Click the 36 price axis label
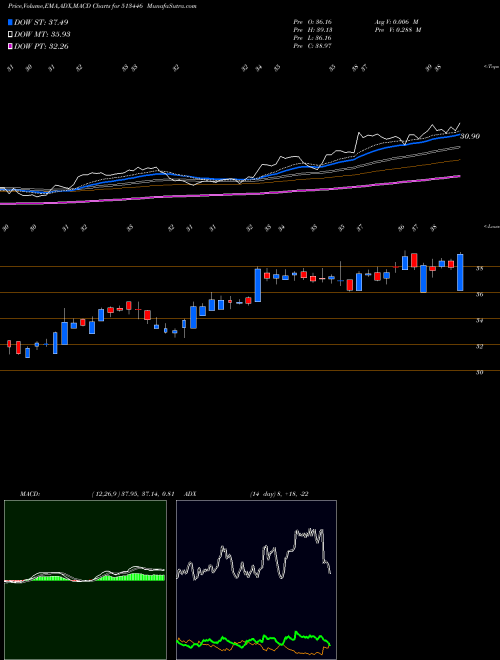 (480, 295)
